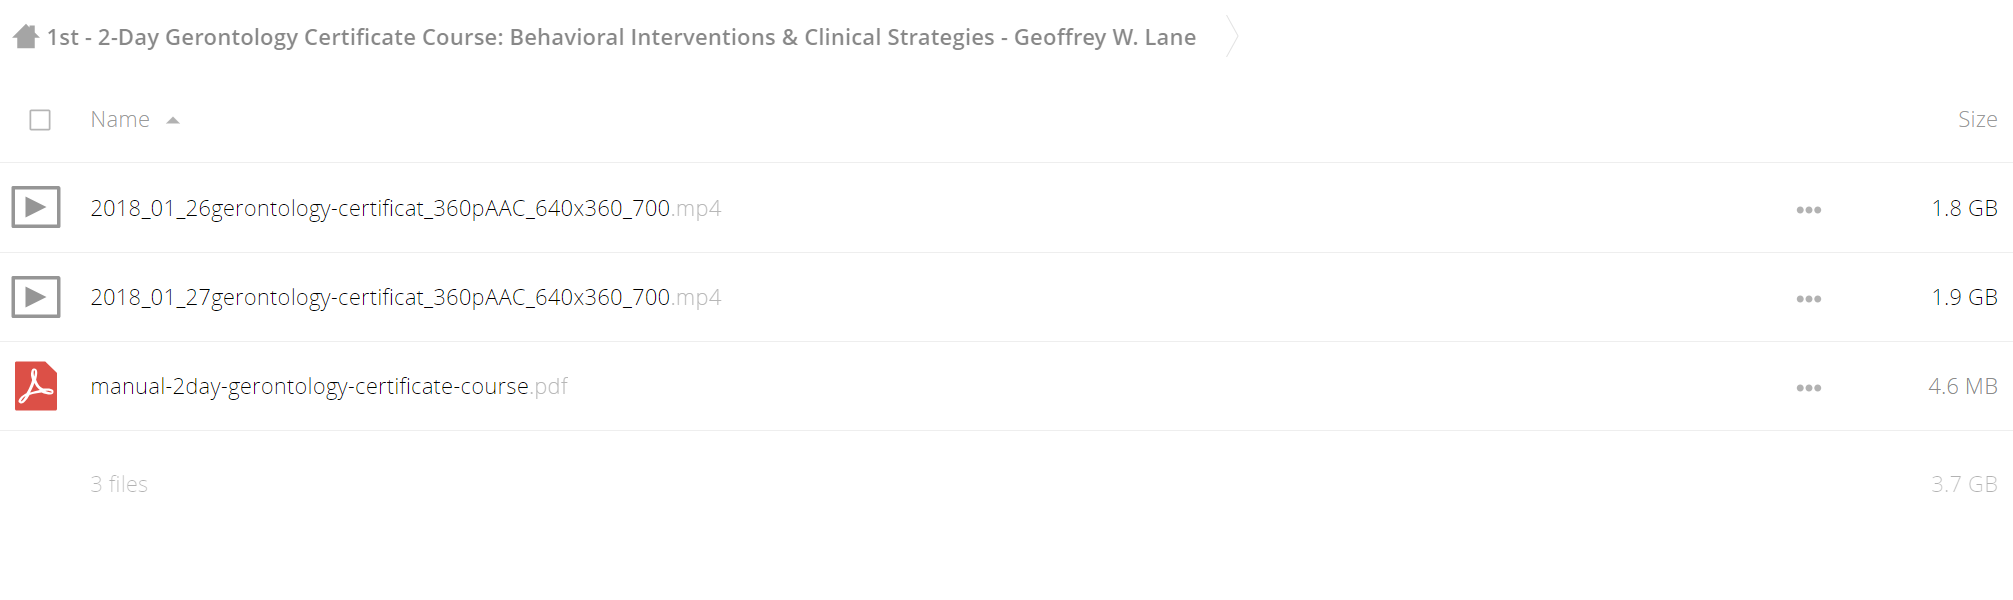Click video icon of 2018_01_26 mp4 file
The image size is (2013, 600).
click(36, 207)
